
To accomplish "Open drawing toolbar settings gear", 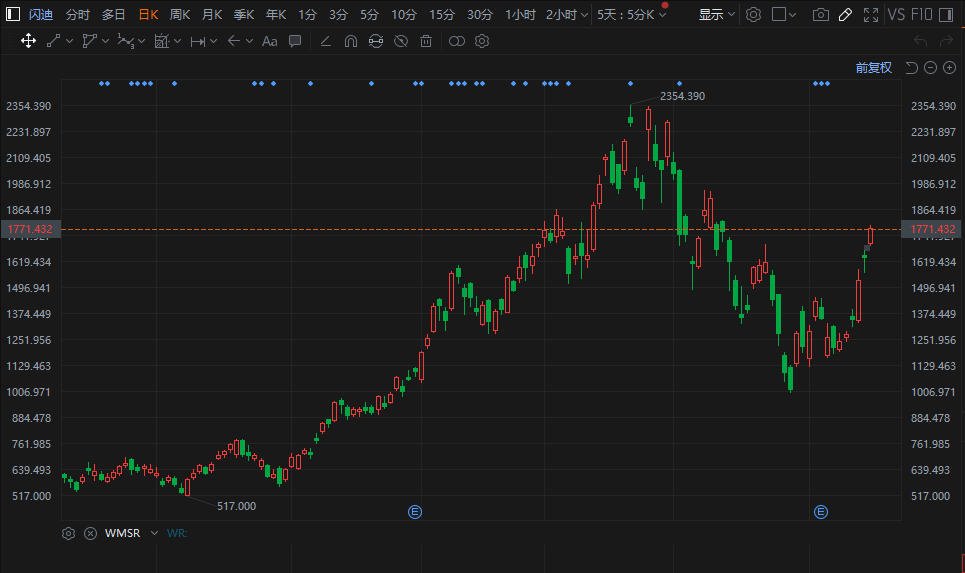I will (482, 41).
